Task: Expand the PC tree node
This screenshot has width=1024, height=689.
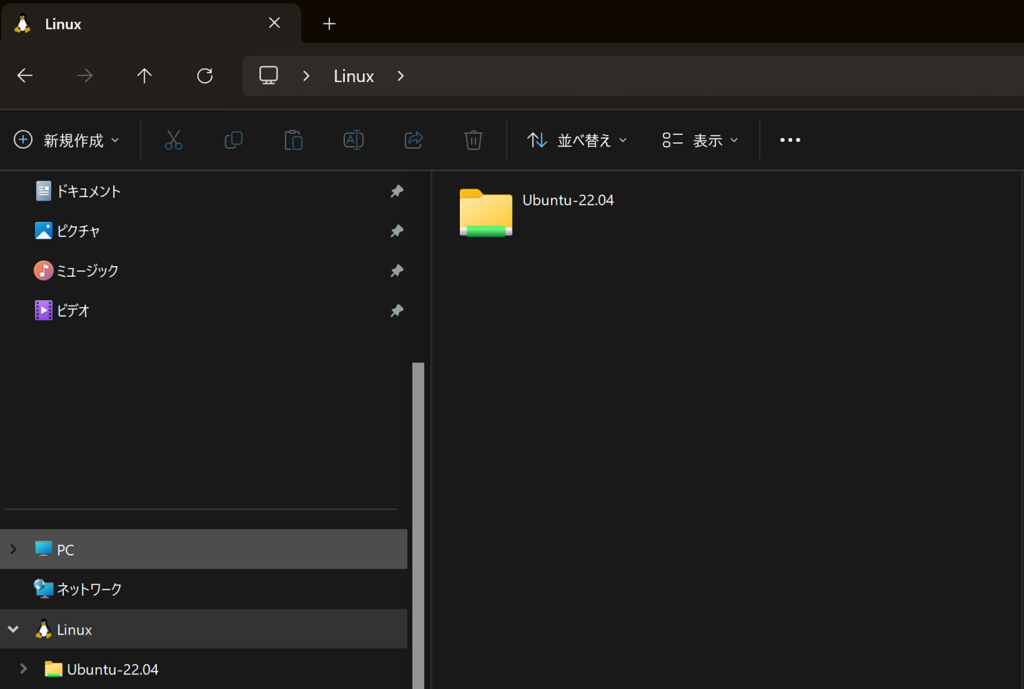Action: click(13, 549)
